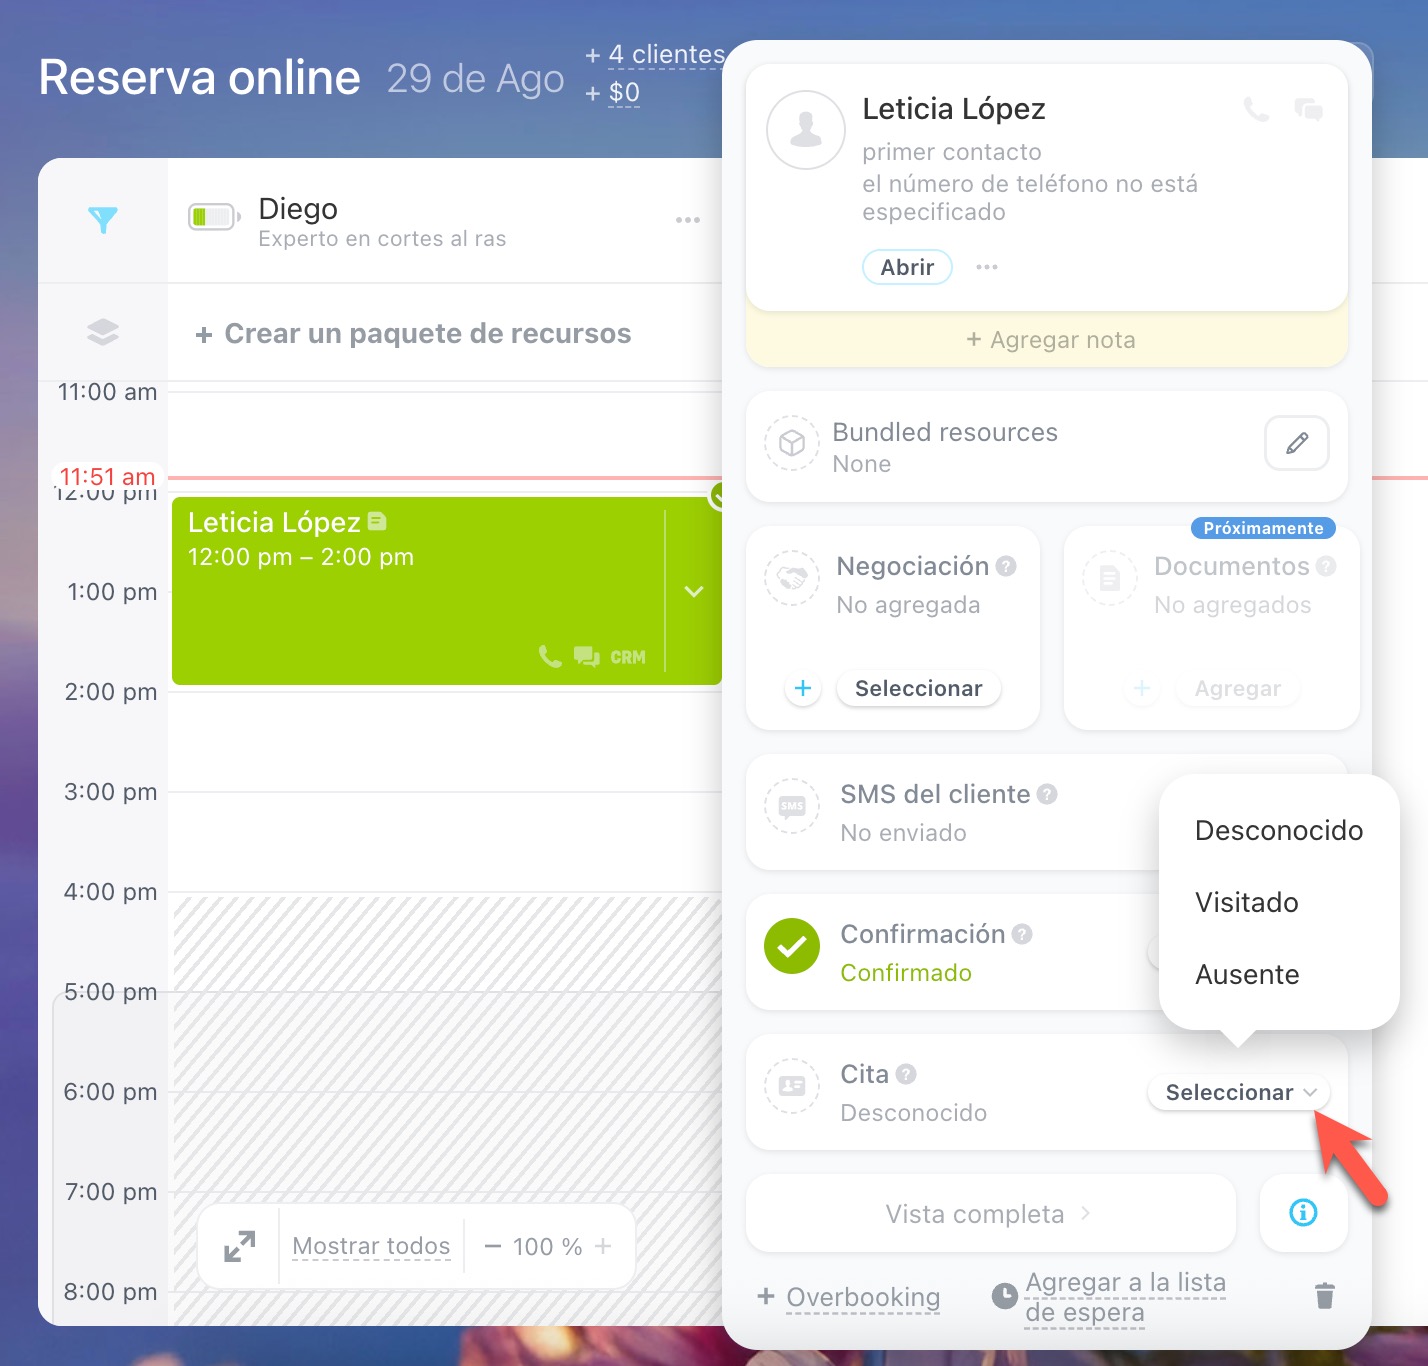
Task: Click the blue info icon button
Action: [x=1303, y=1213]
